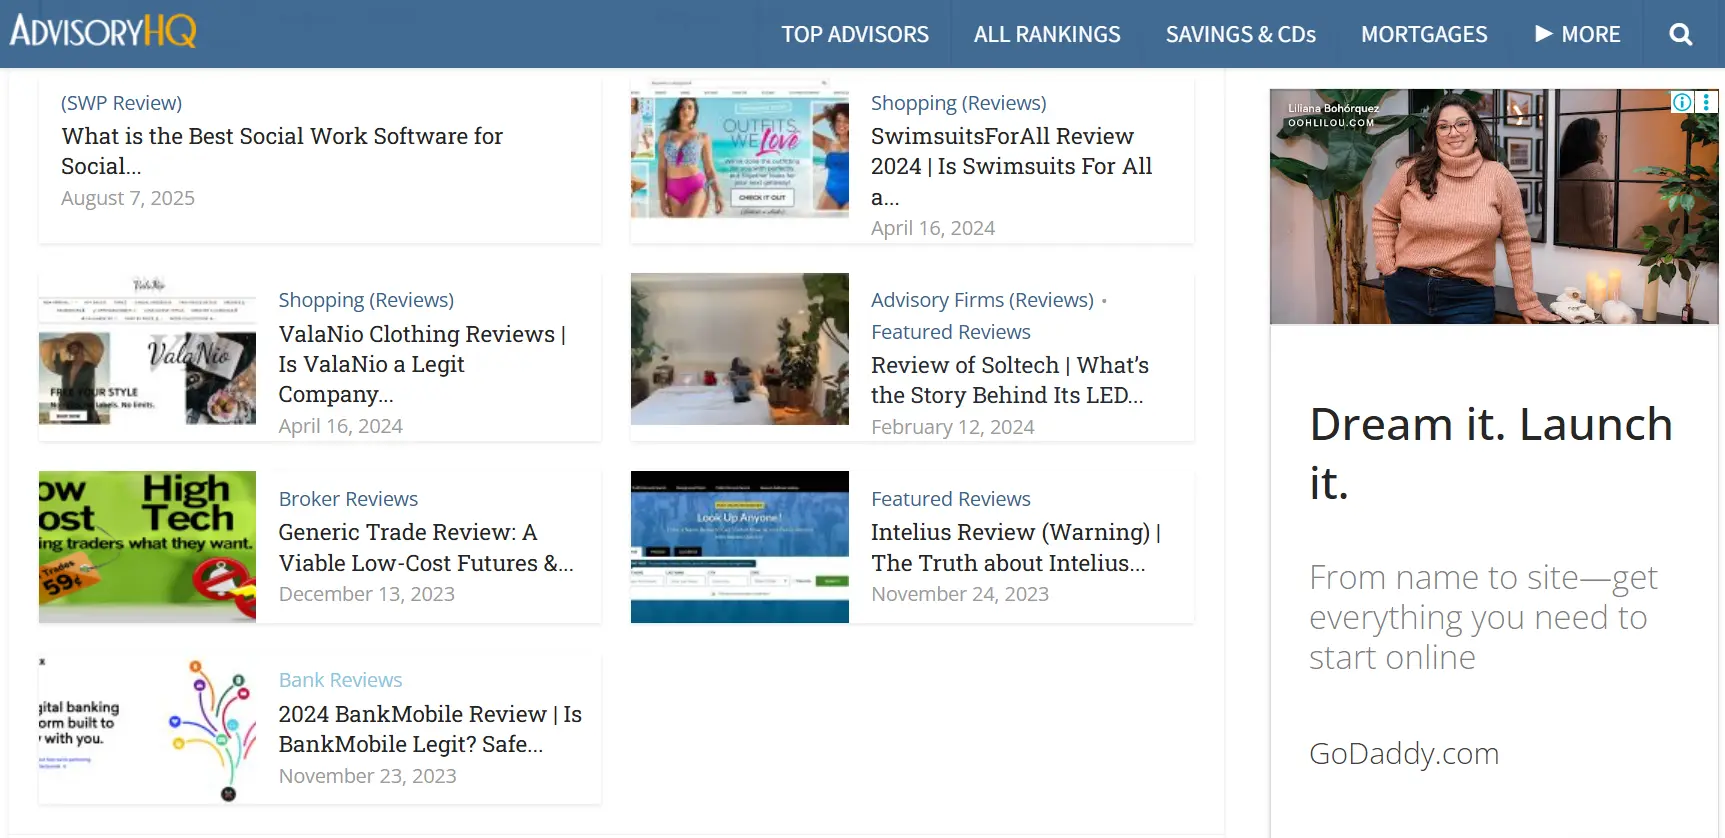Open the (SWP Review) category link
Screen dimensions: 1725x838
tap(121, 103)
